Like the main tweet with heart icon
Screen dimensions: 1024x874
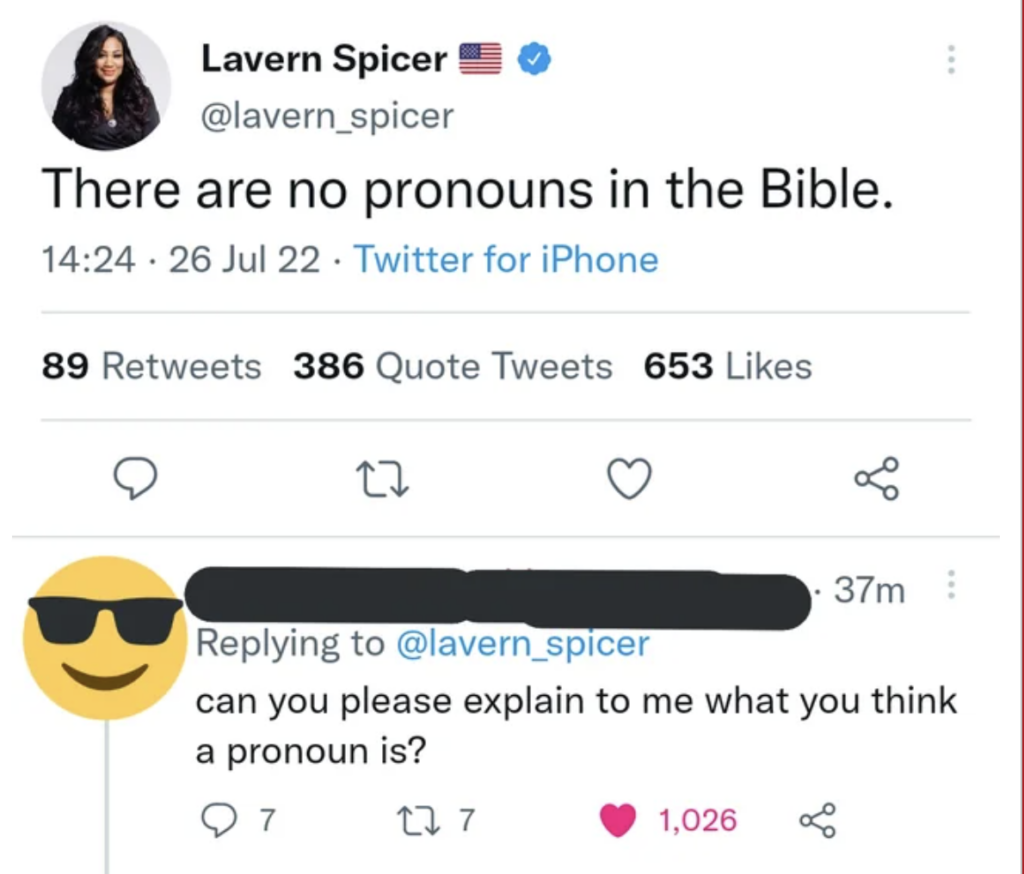631,479
